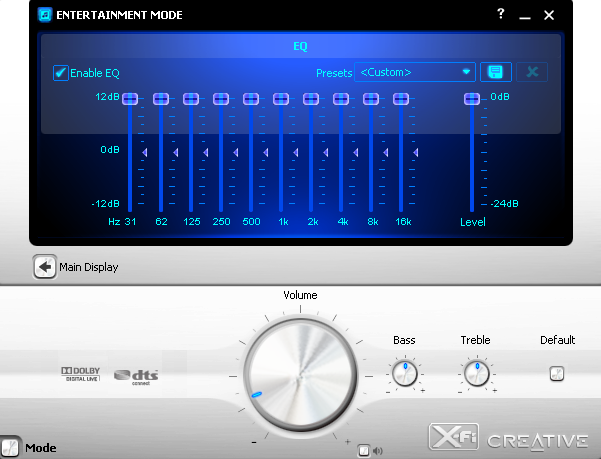Click the "12dB" scale label
This screenshot has height=459, width=601.
107,97
